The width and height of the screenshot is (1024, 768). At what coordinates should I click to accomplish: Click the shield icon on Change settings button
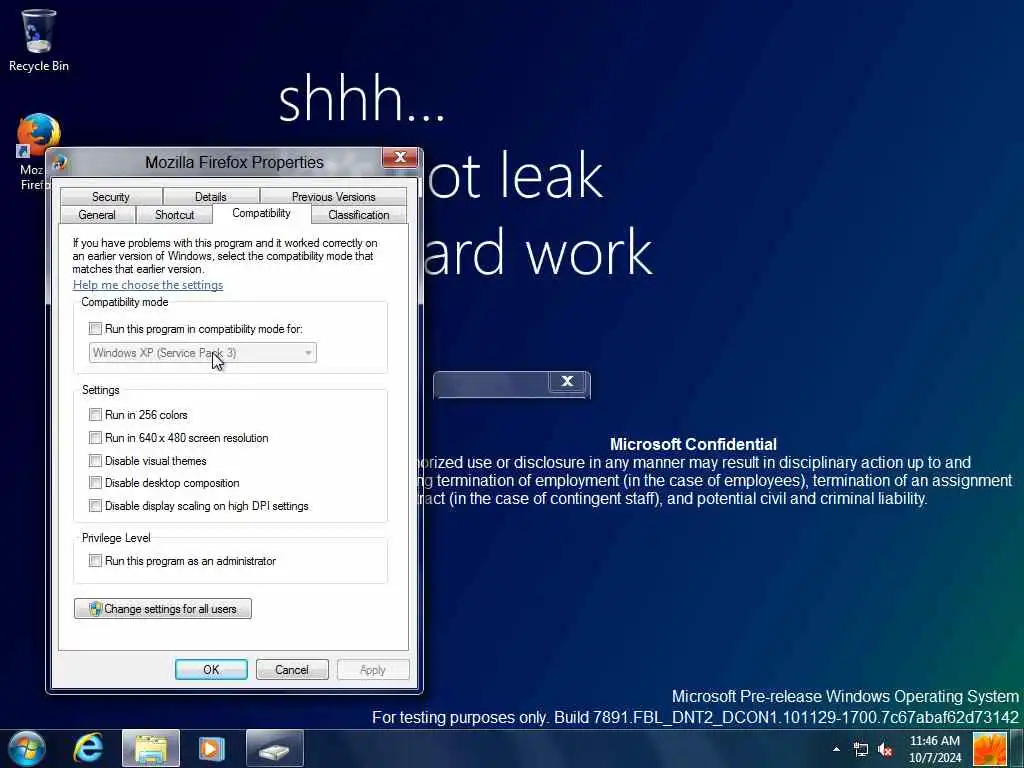(x=95, y=609)
